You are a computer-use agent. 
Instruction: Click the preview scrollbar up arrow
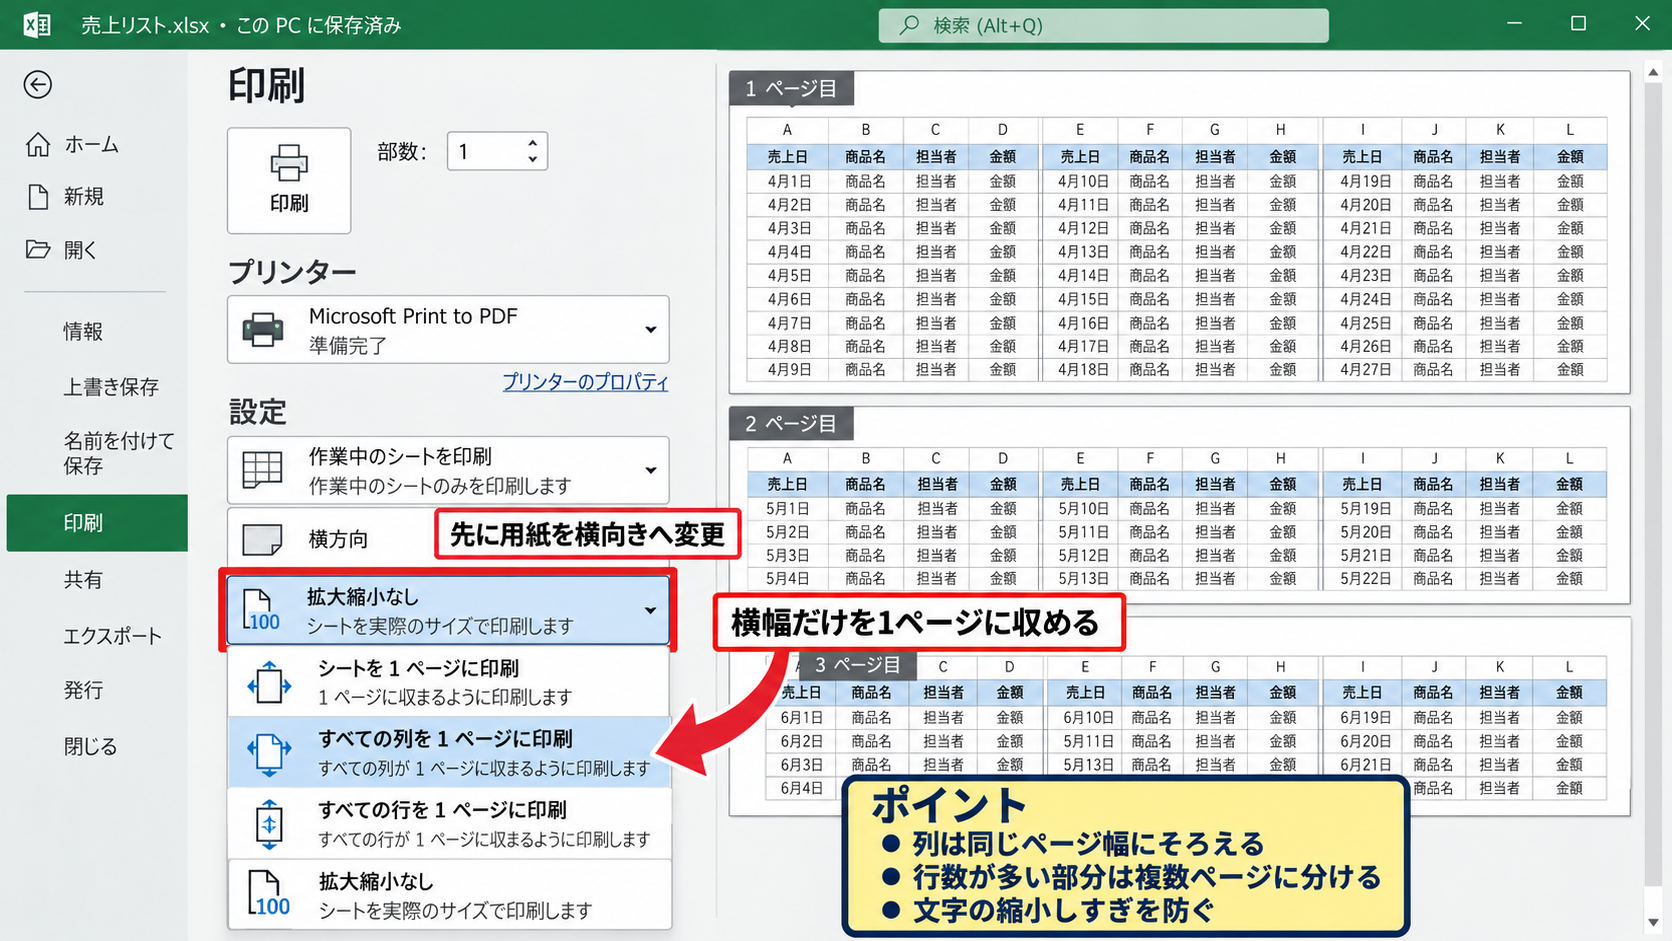click(x=1653, y=72)
